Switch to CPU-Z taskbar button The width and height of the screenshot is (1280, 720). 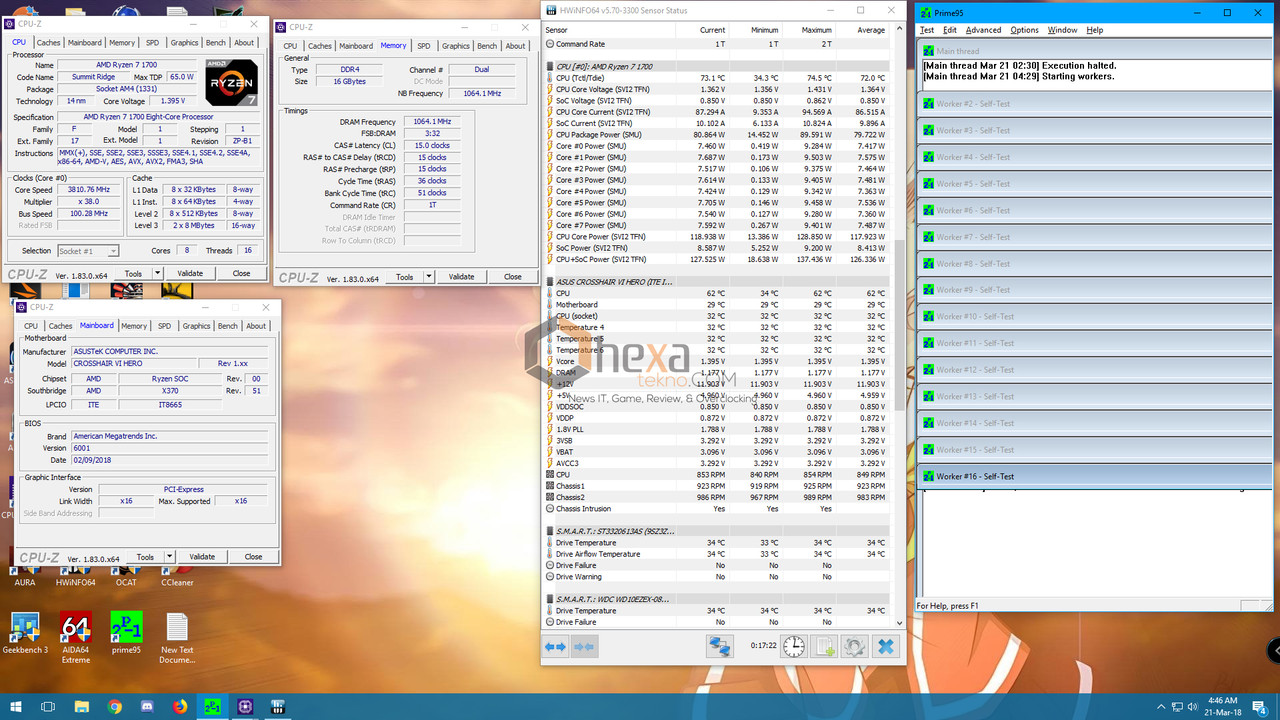point(245,706)
